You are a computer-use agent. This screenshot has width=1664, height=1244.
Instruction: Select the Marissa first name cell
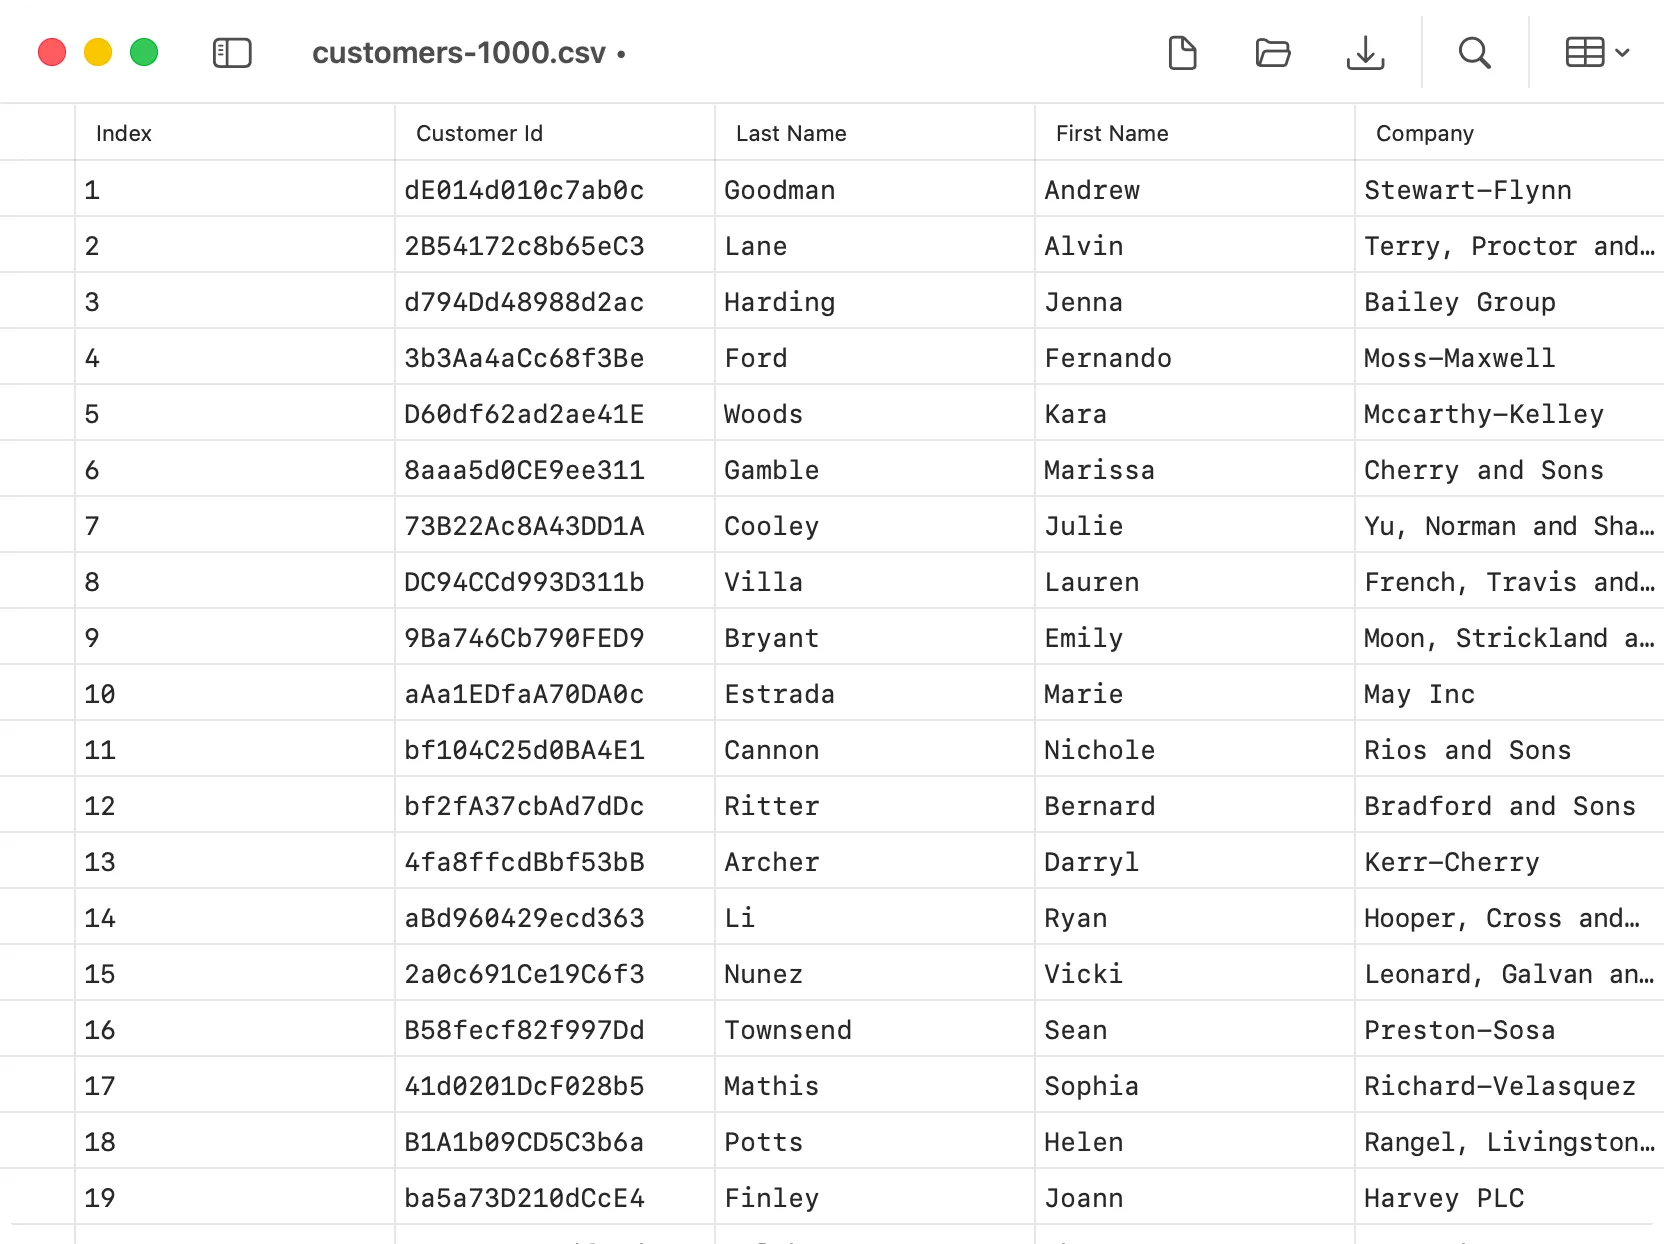point(1195,469)
